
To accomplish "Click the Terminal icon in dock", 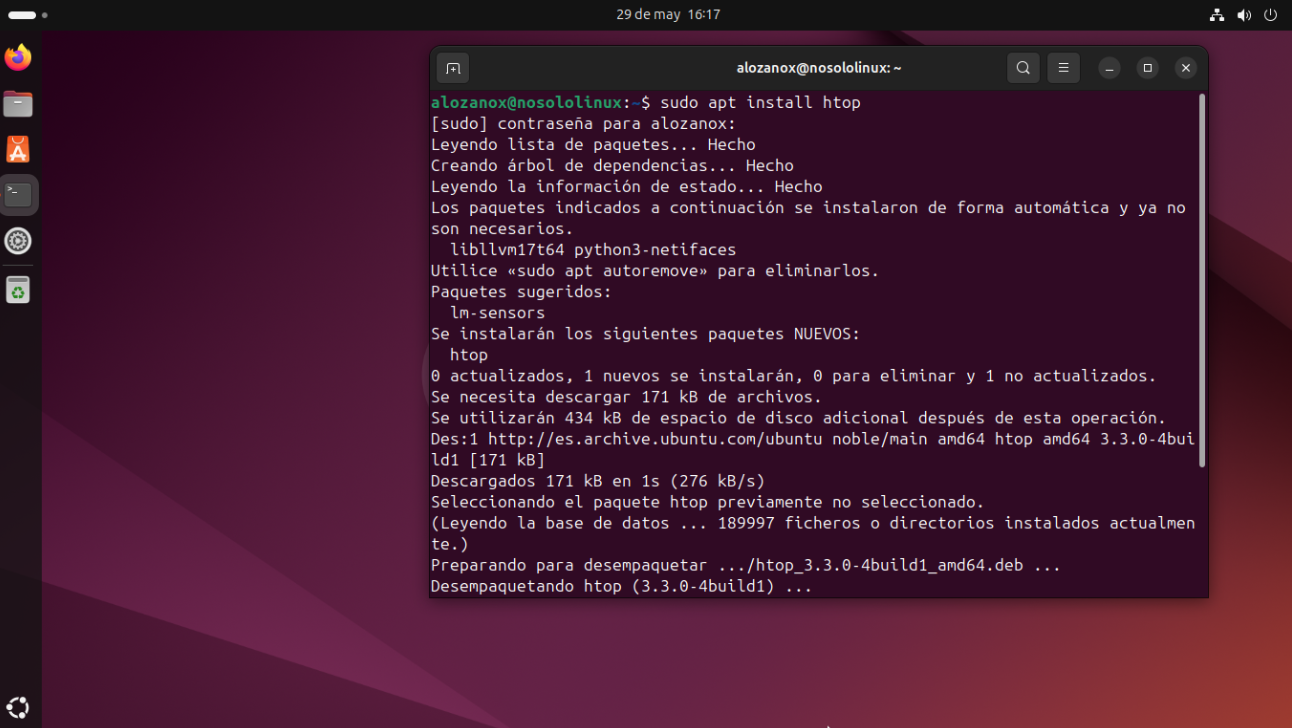I will pos(18,195).
